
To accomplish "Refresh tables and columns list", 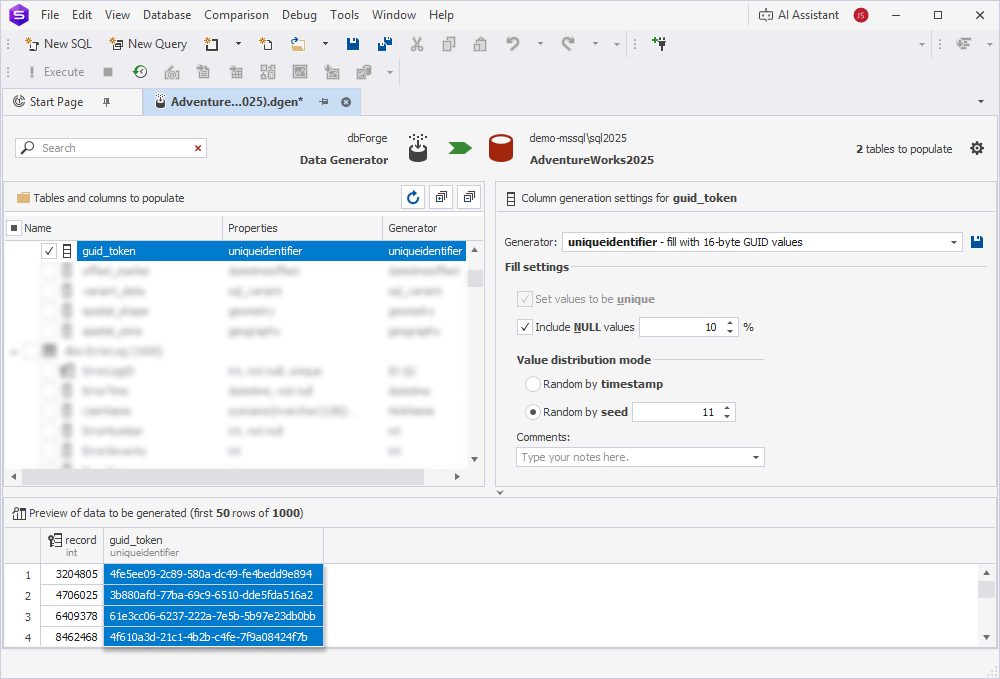I will click(413, 198).
